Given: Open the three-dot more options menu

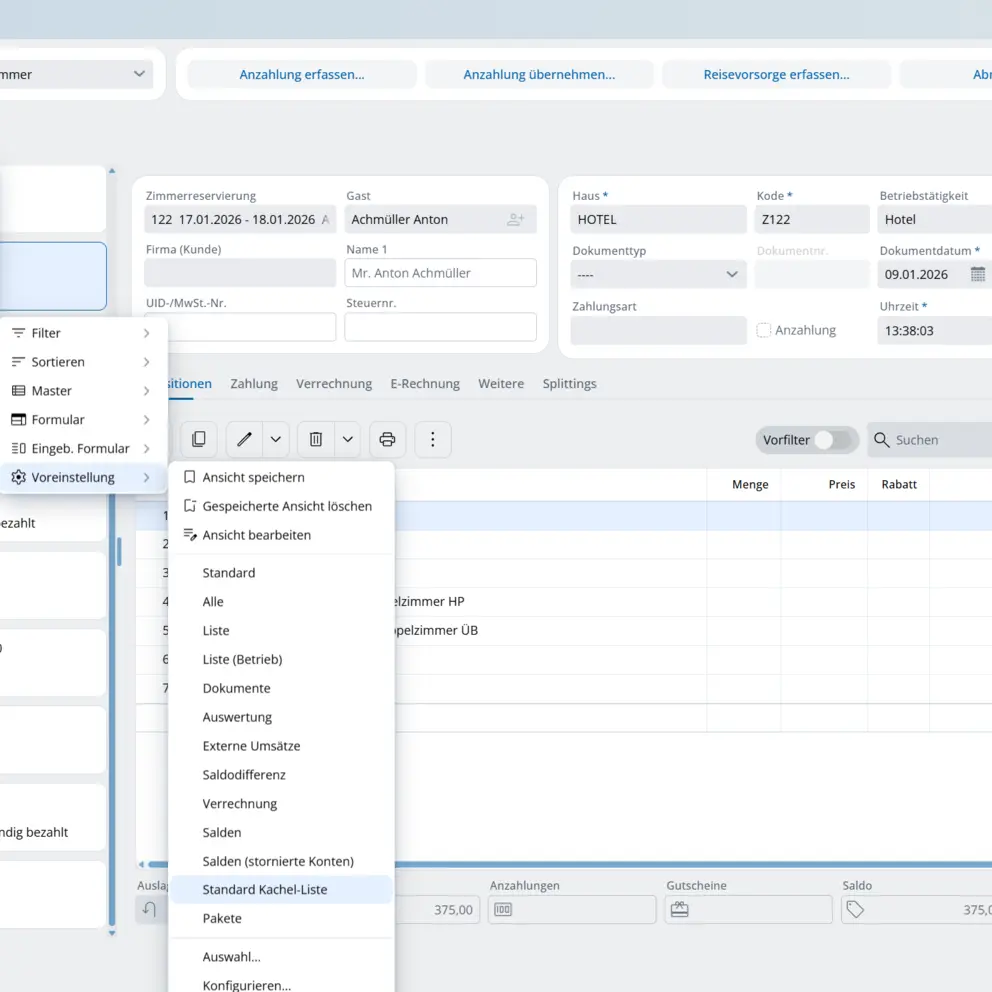Looking at the screenshot, I should click(x=432, y=439).
